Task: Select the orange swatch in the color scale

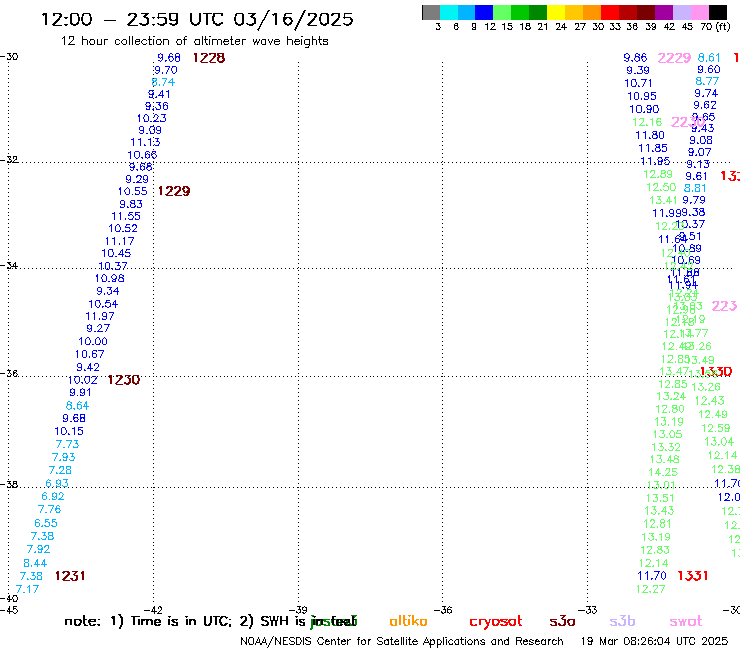Action: click(592, 12)
